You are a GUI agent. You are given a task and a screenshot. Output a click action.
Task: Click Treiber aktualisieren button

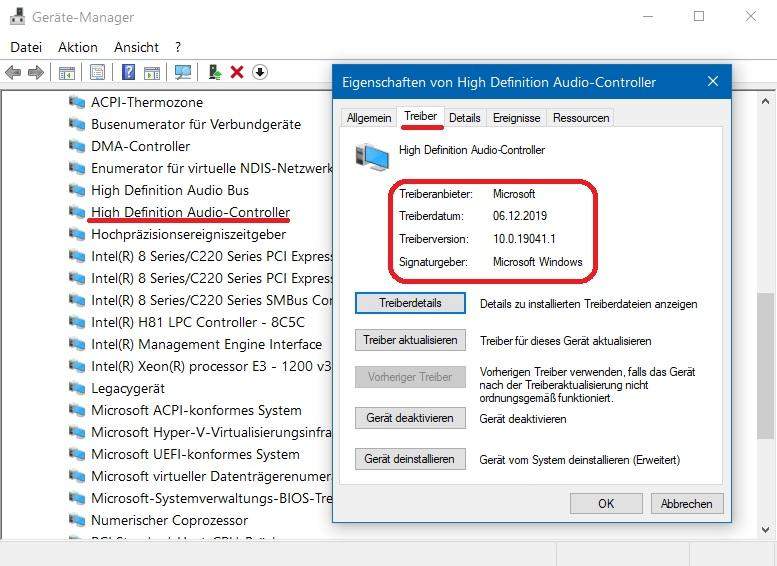410,340
